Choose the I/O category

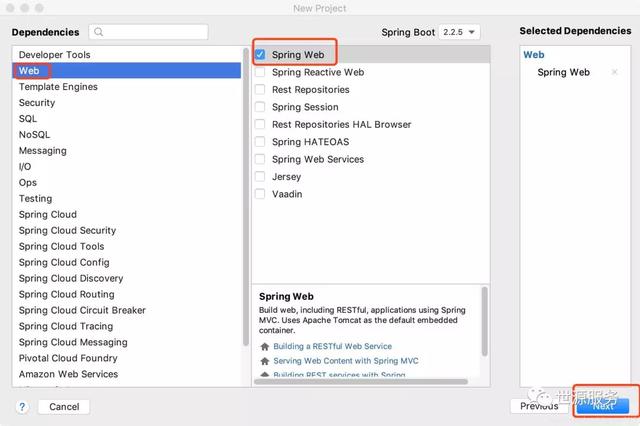coord(127,166)
